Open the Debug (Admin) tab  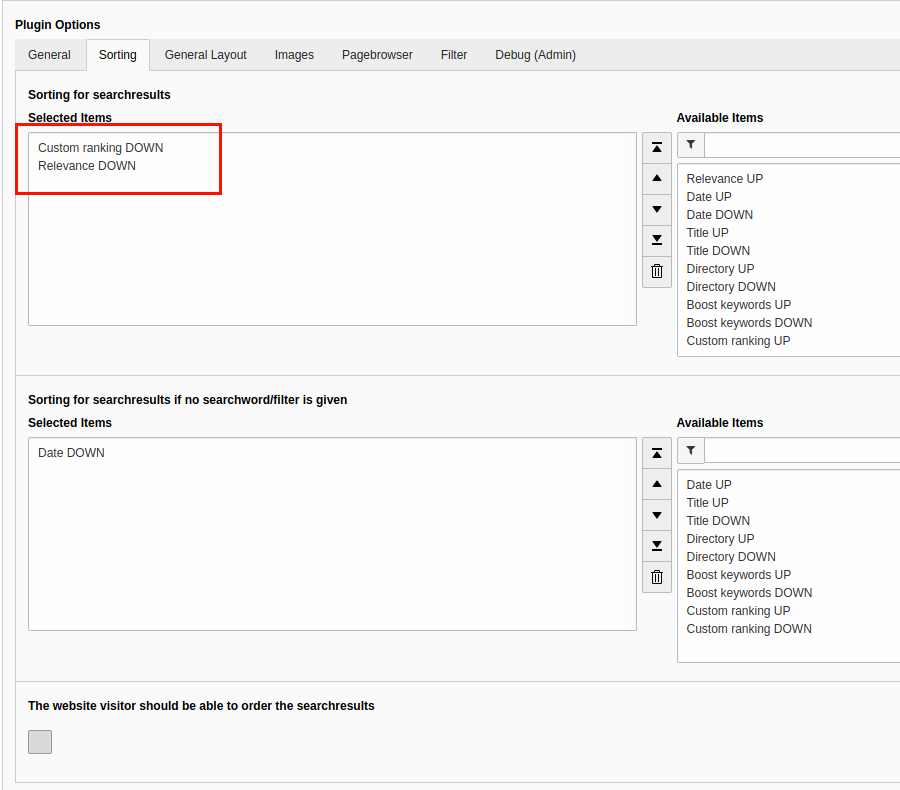point(535,55)
